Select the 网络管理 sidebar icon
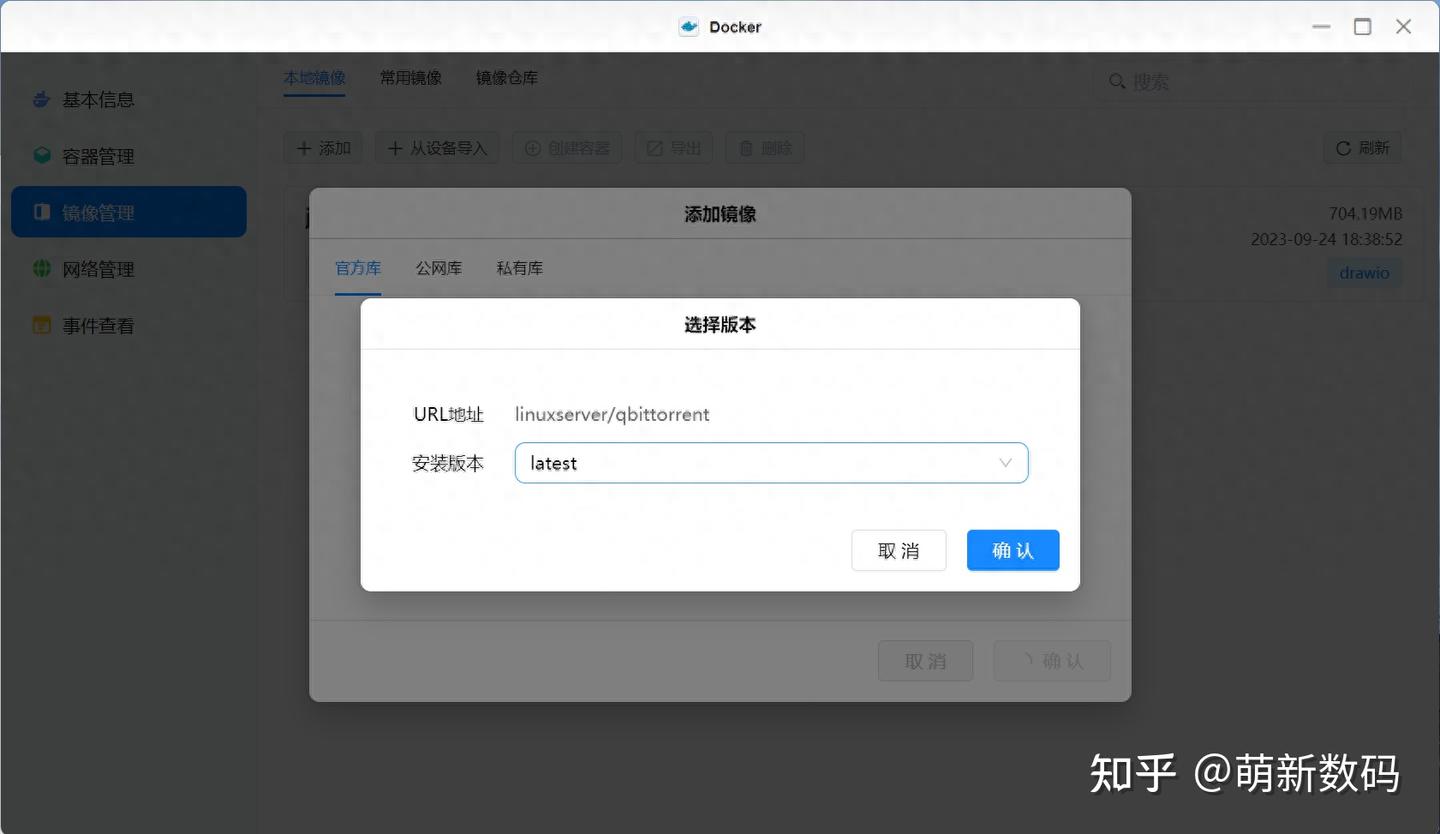Screen dimensions: 1440x834 (x=40, y=268)
